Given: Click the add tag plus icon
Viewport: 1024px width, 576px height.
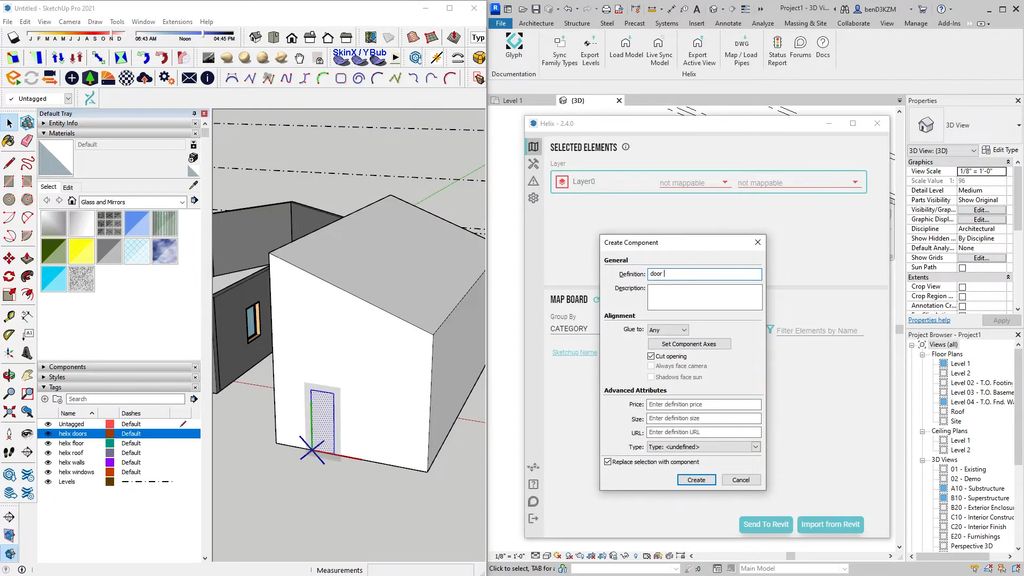Looking at the screenshot, I should [x=47, y=399].
